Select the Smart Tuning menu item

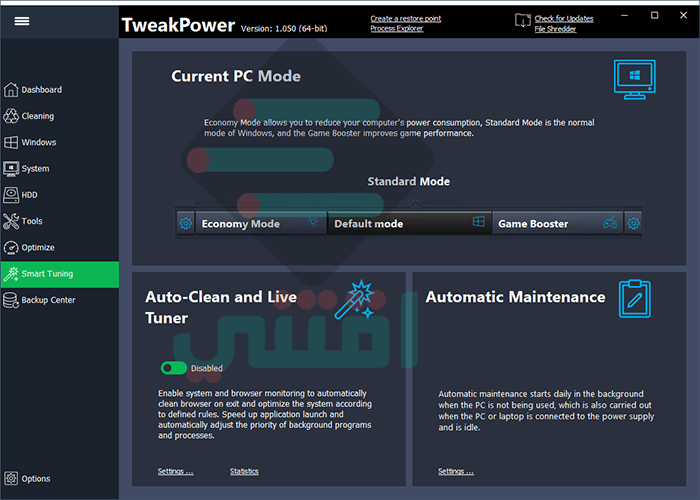tap(60, 274)
